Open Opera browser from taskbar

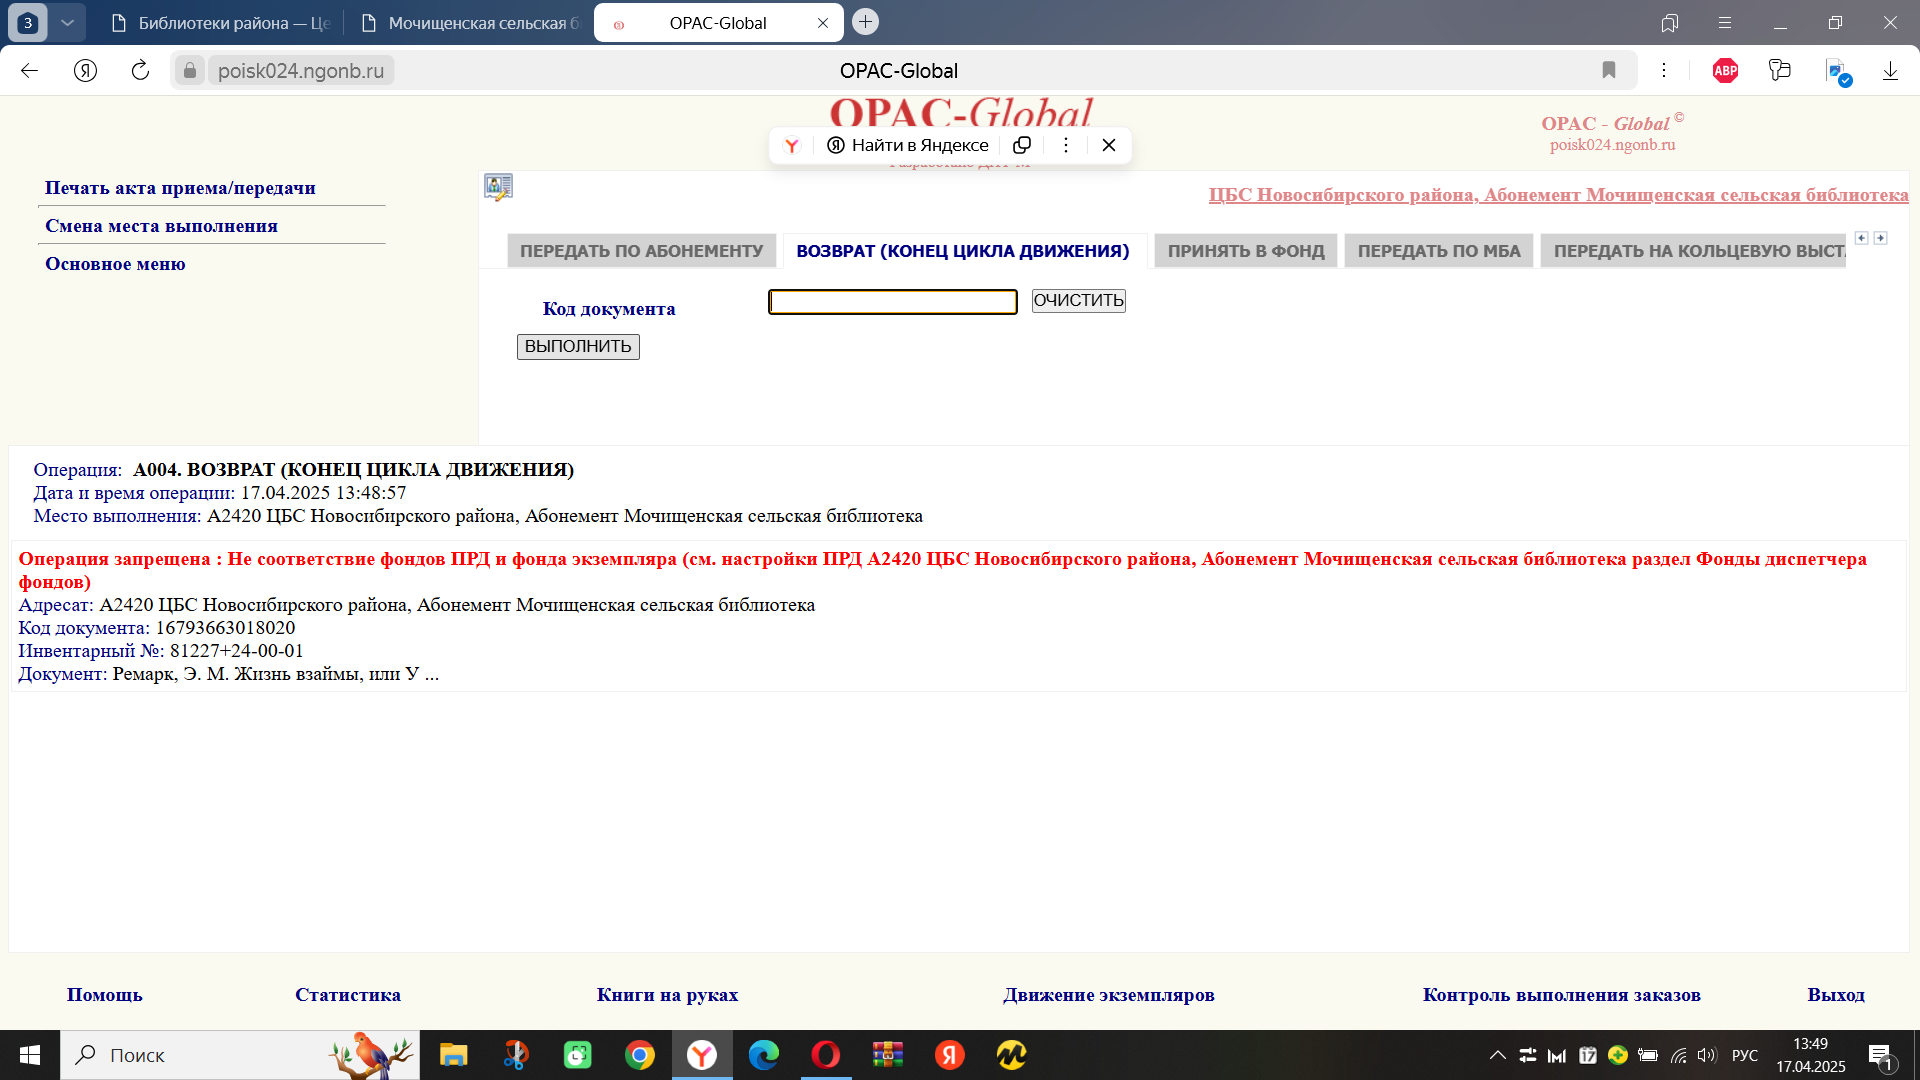[x=826, y=1055]
